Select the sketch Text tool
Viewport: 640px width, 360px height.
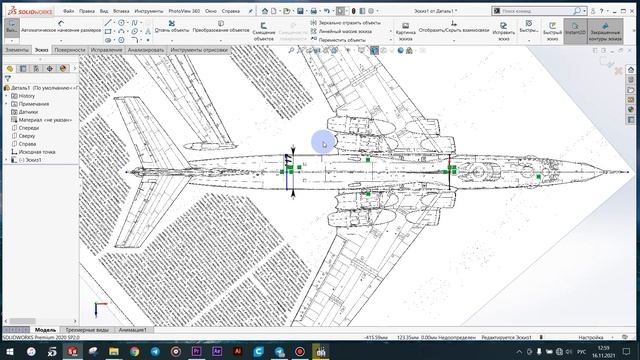pos(148,31)
